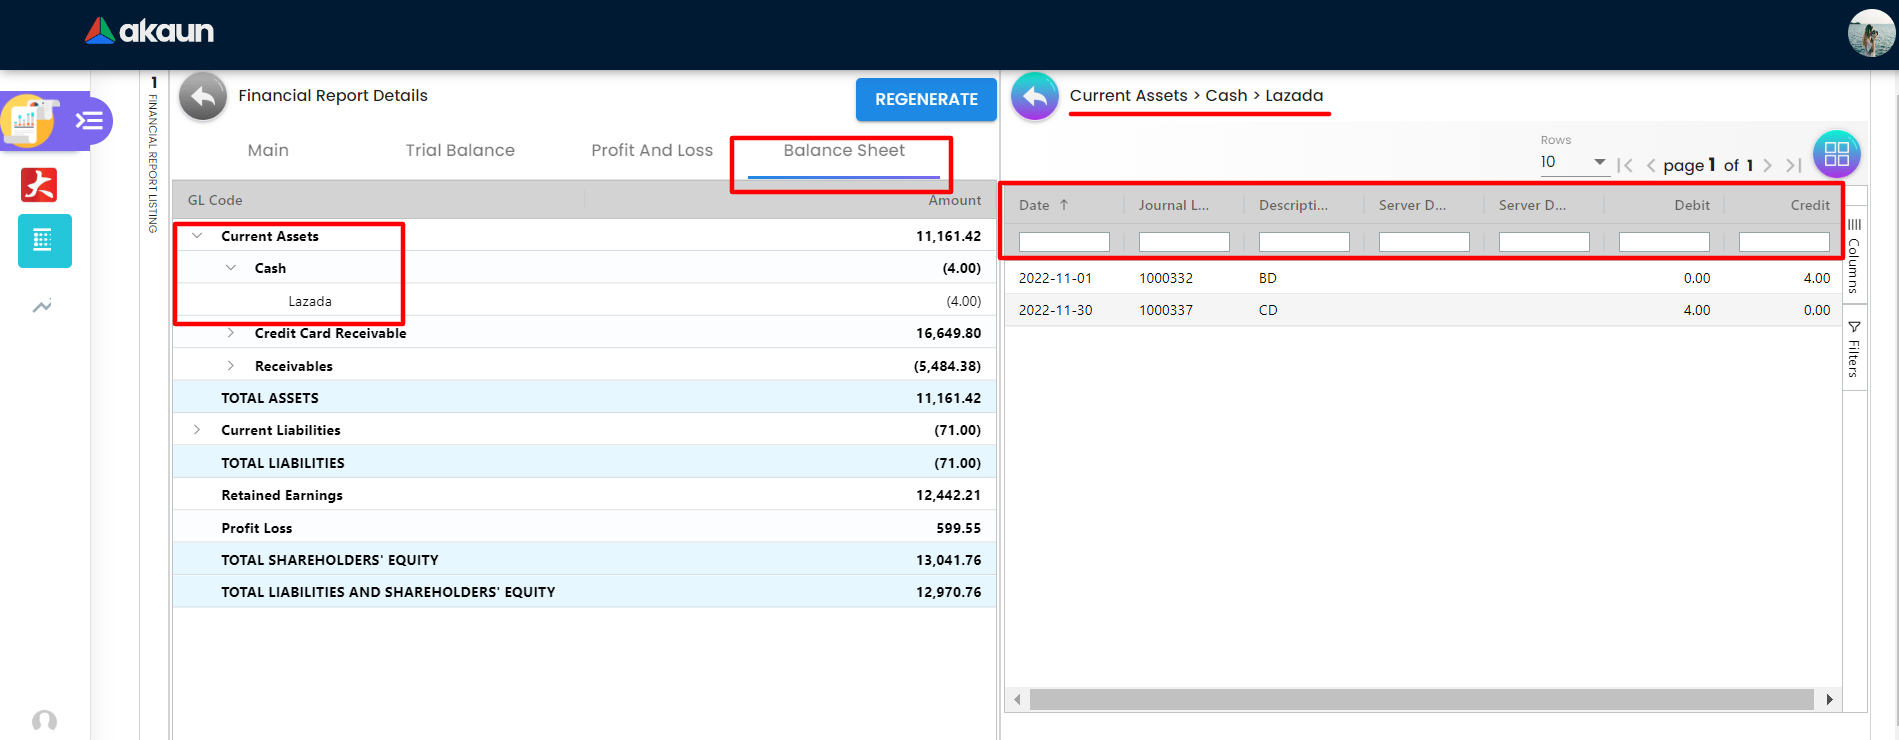Screen dimensions: 1899x740
Task: Open the user profile avatar at top right
Action: [1870, 33]
